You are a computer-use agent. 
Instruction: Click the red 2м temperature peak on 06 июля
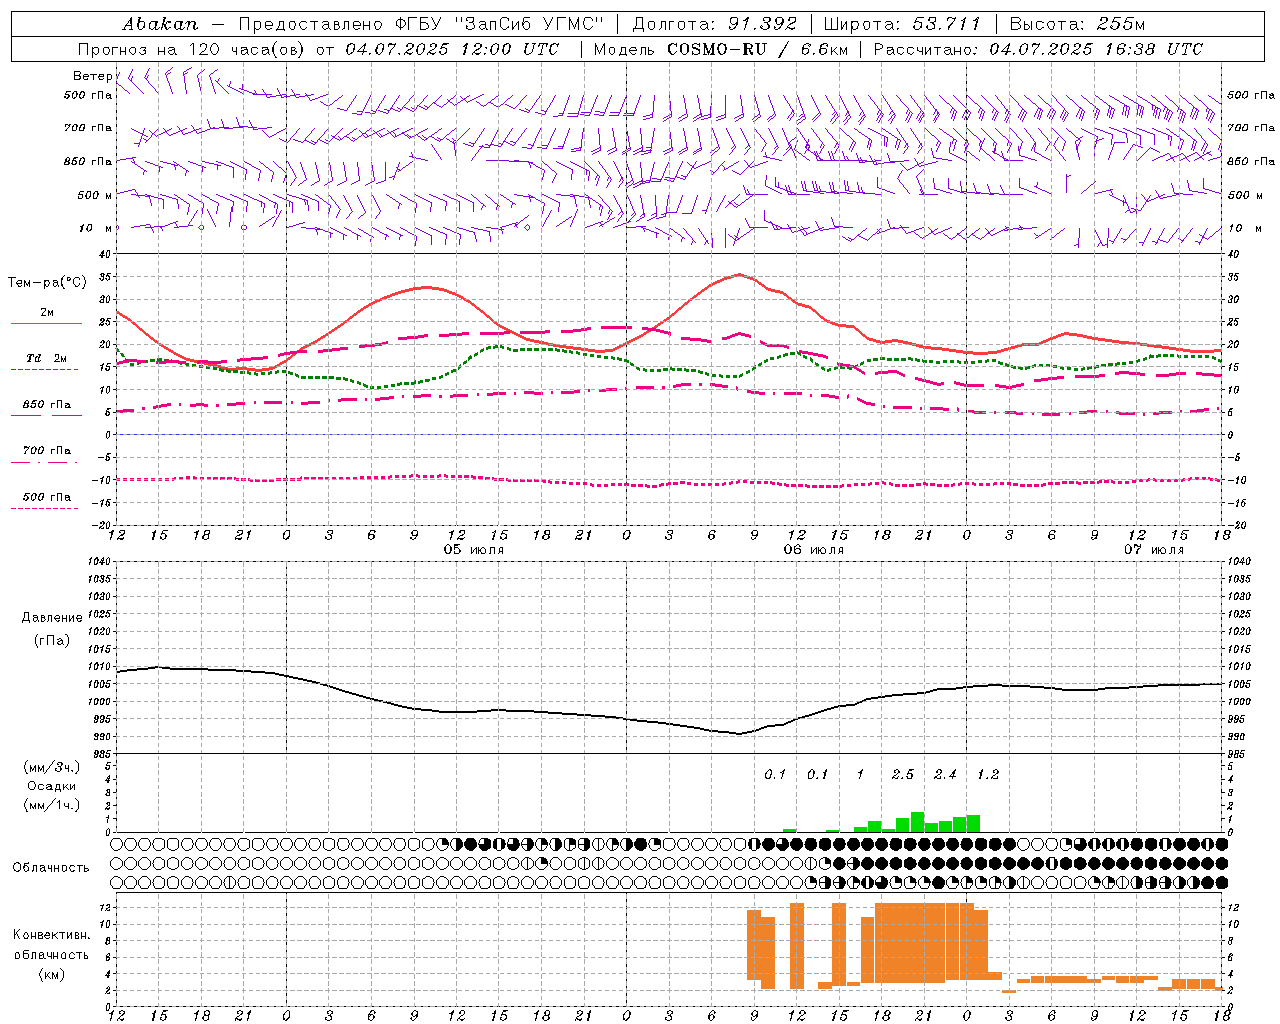click(739, 274)
